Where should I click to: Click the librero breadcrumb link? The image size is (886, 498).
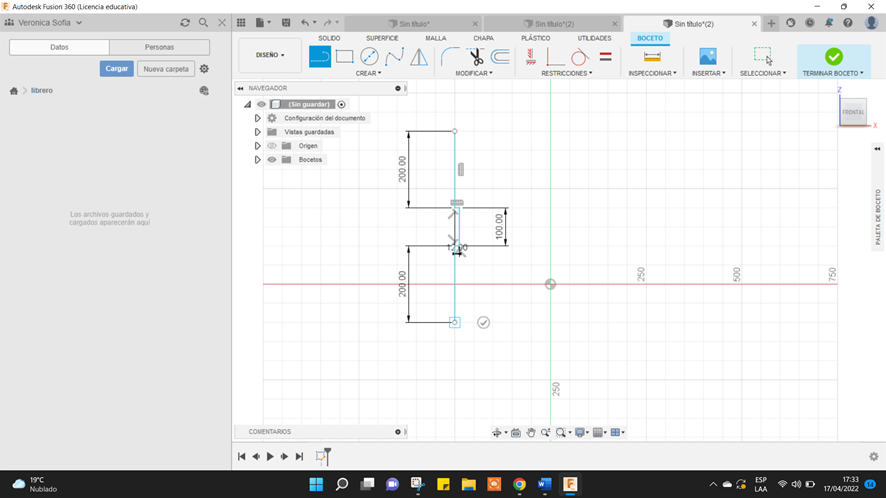(x=42, y=90)
